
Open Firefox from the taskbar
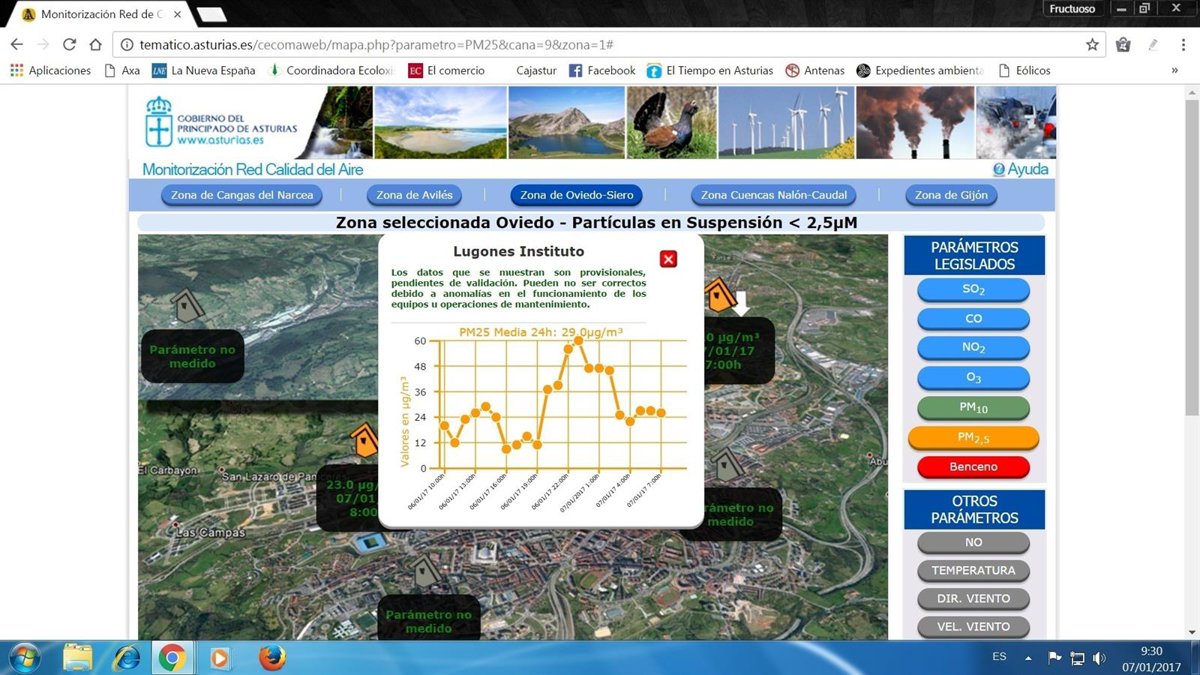coord(271,658)
